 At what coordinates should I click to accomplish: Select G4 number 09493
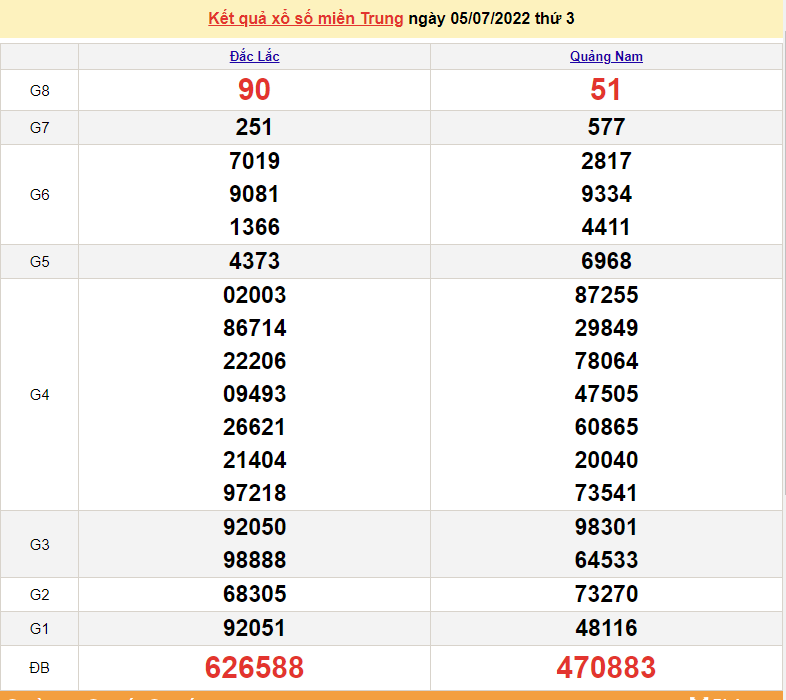point(254,394)
